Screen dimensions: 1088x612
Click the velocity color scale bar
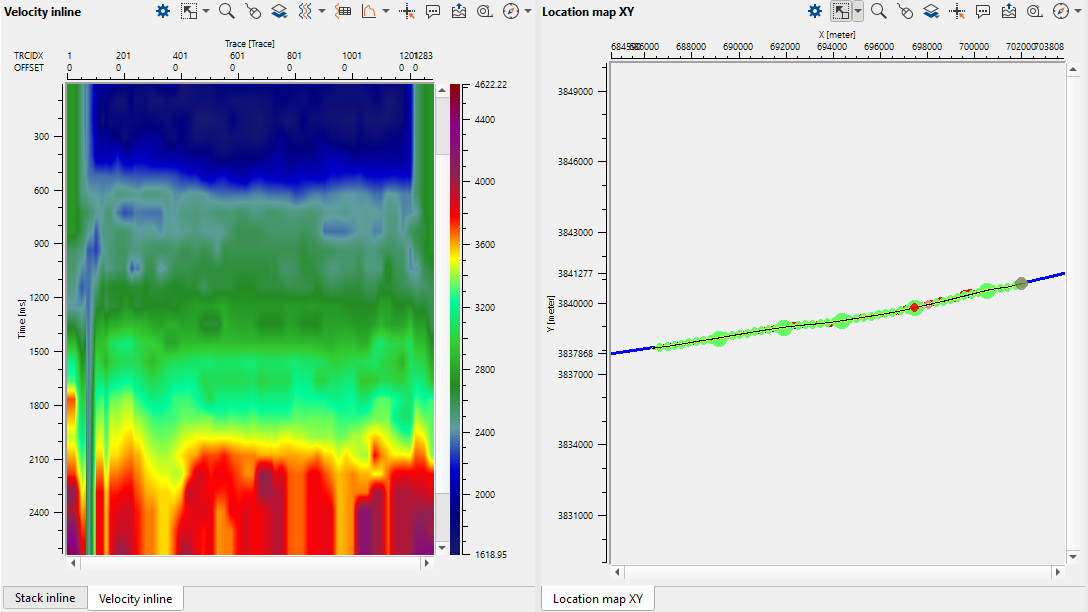(x=456, y=318)
